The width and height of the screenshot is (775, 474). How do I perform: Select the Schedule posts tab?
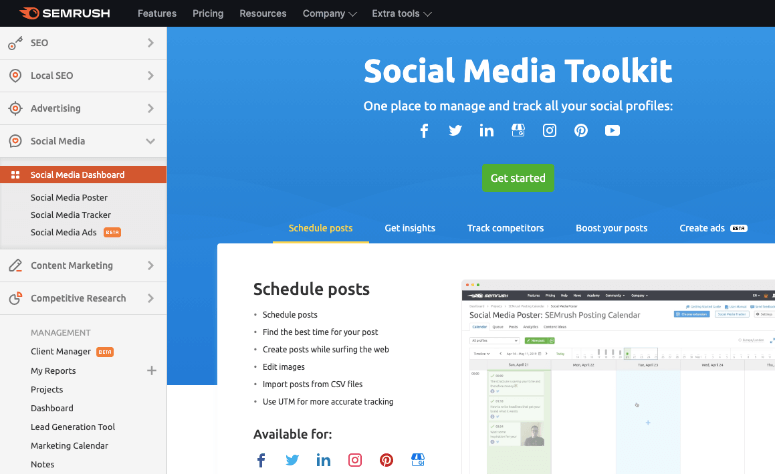point(320,228)
